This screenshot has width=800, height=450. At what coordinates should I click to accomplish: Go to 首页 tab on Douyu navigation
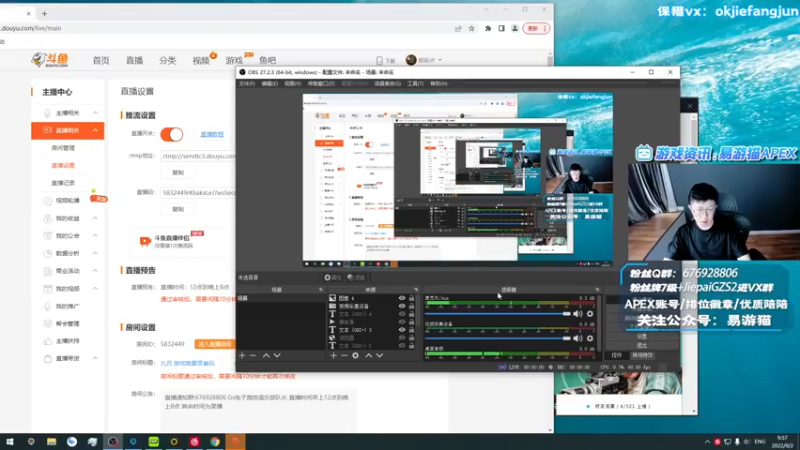coord(101,61)
